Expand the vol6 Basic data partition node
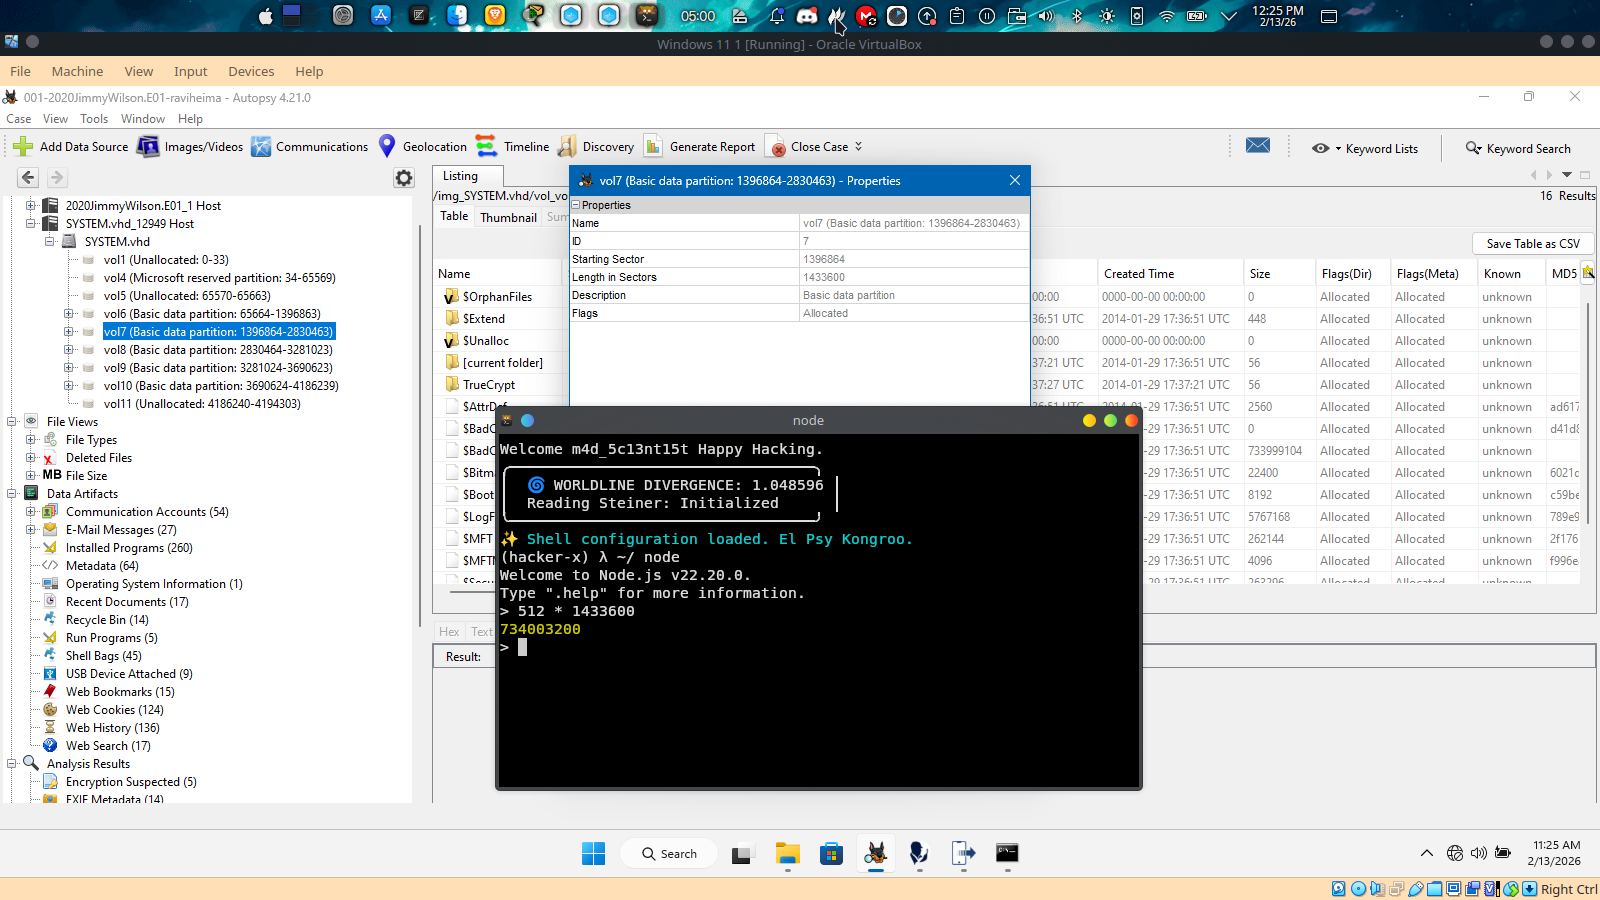Image resolution: width=1600 pixels, height=900 pixels. click(69, 314)
